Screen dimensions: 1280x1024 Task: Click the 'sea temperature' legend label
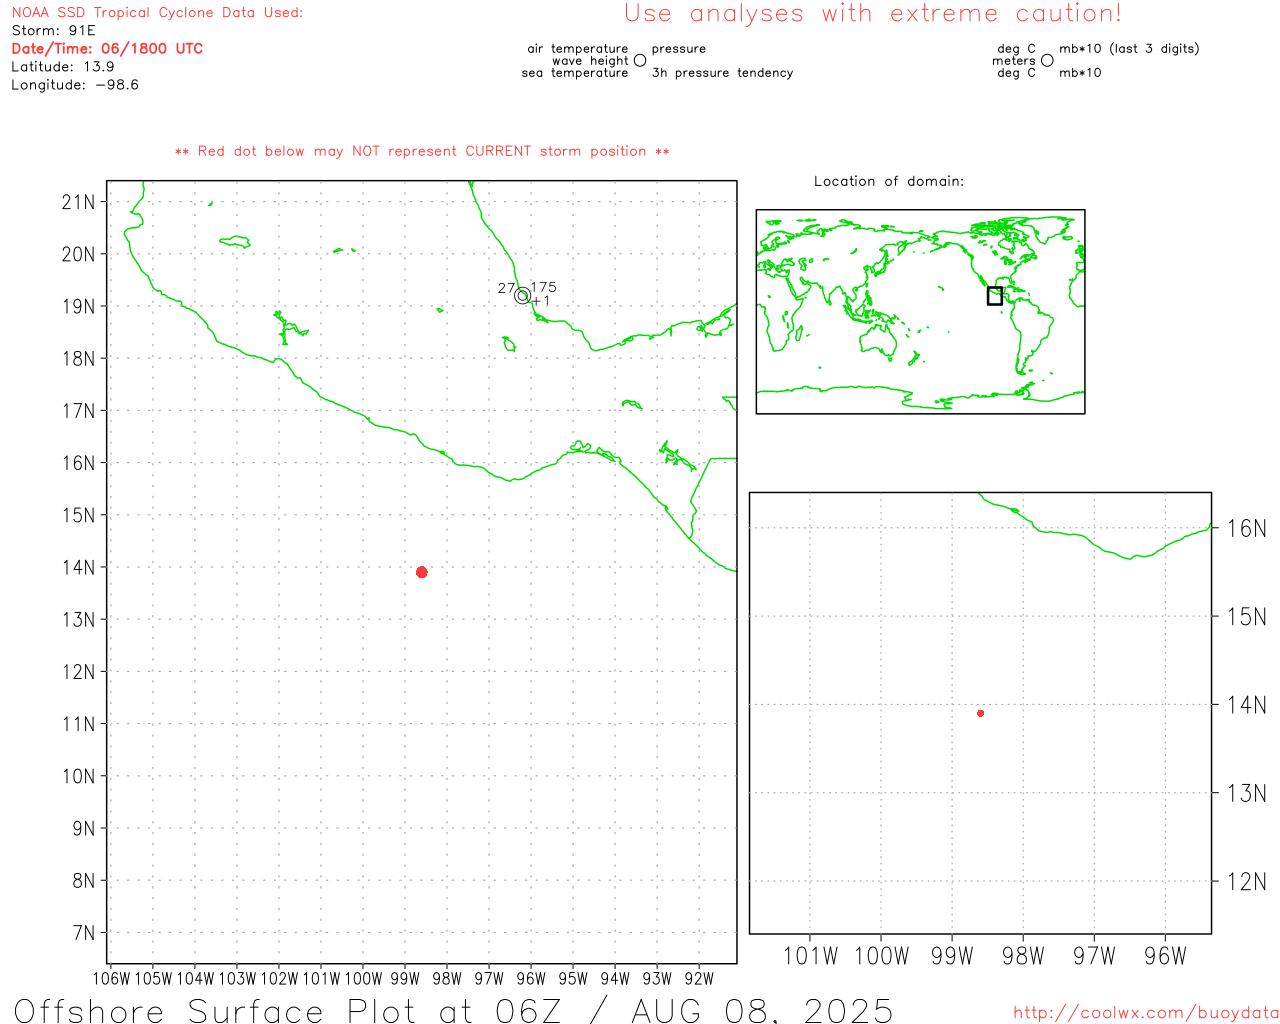tap(575, 72)
